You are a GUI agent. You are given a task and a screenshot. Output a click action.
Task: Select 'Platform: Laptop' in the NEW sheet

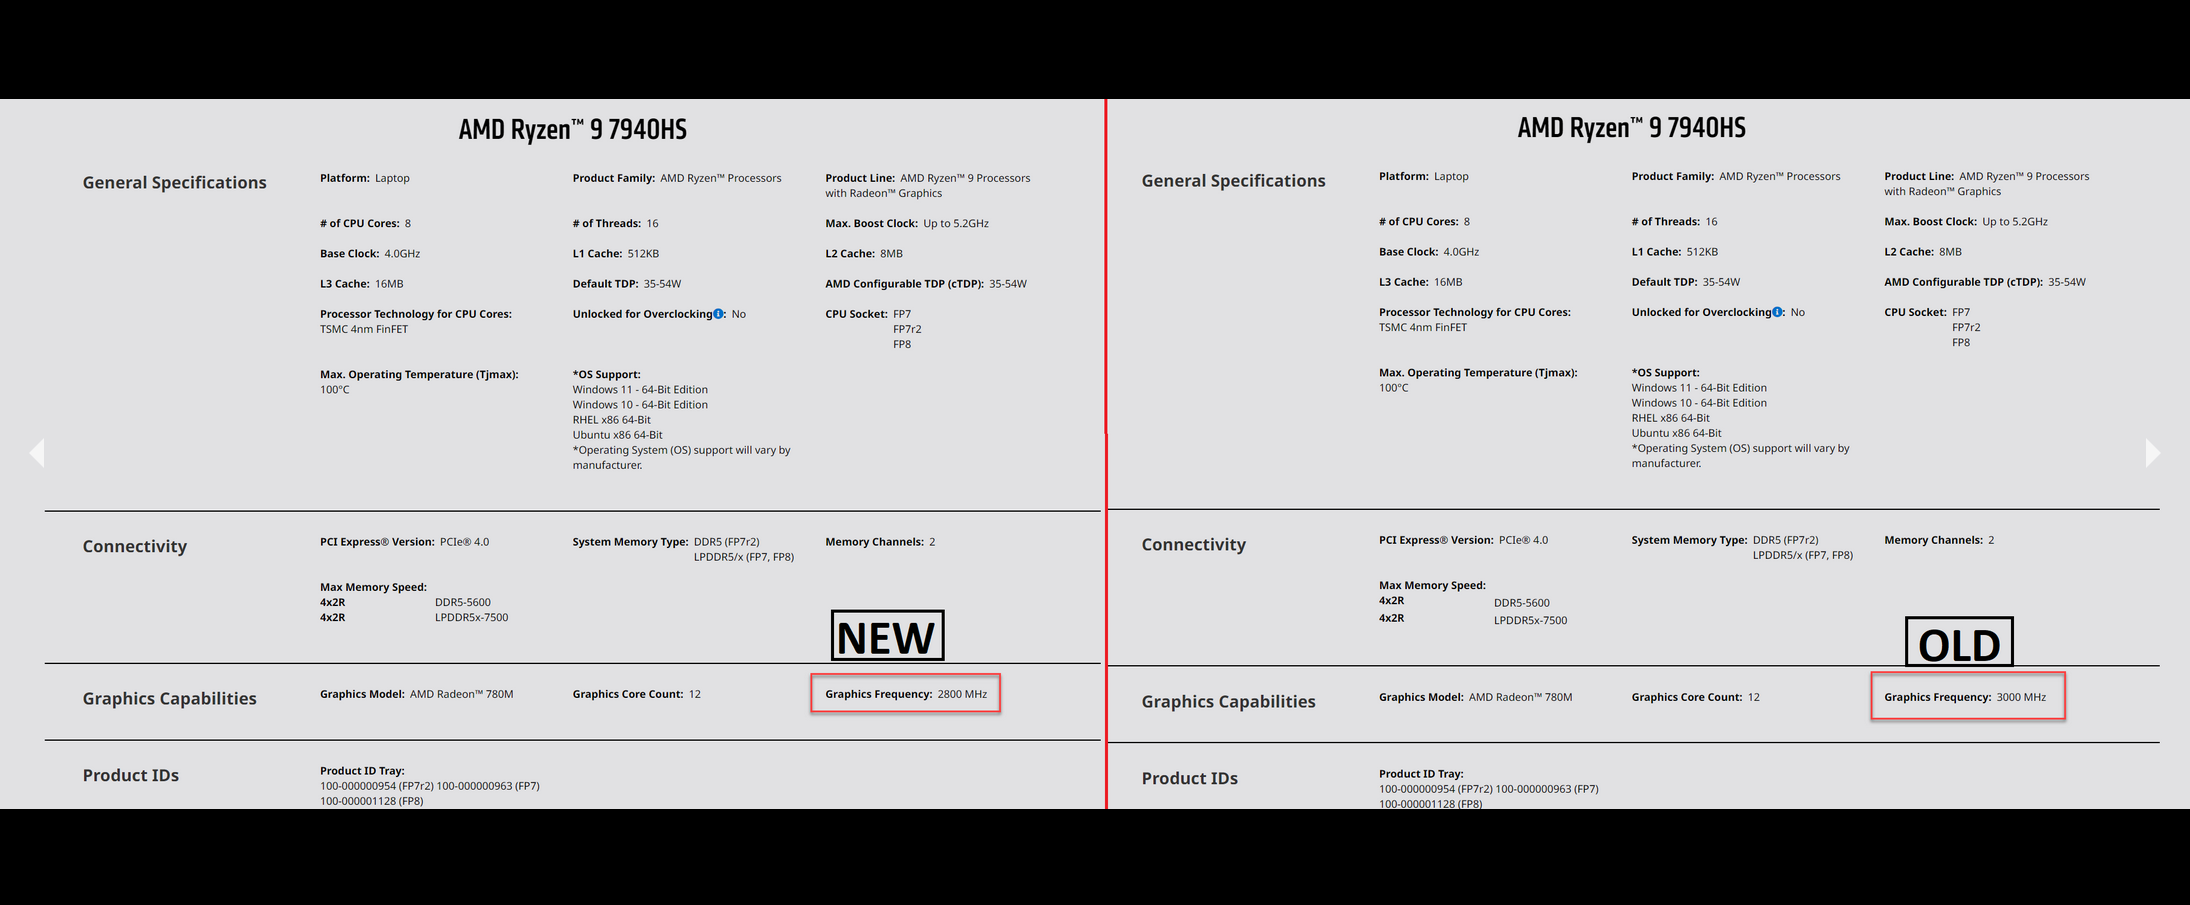coord(365,178)
